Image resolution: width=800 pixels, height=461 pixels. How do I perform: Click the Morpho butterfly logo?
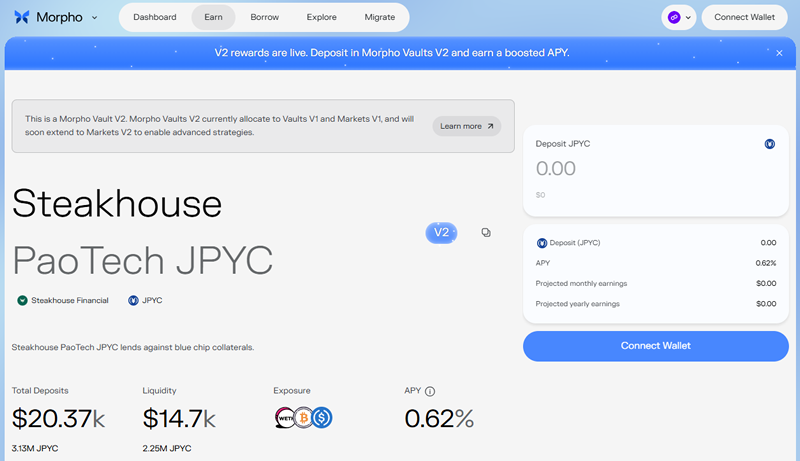pos(22,17)
